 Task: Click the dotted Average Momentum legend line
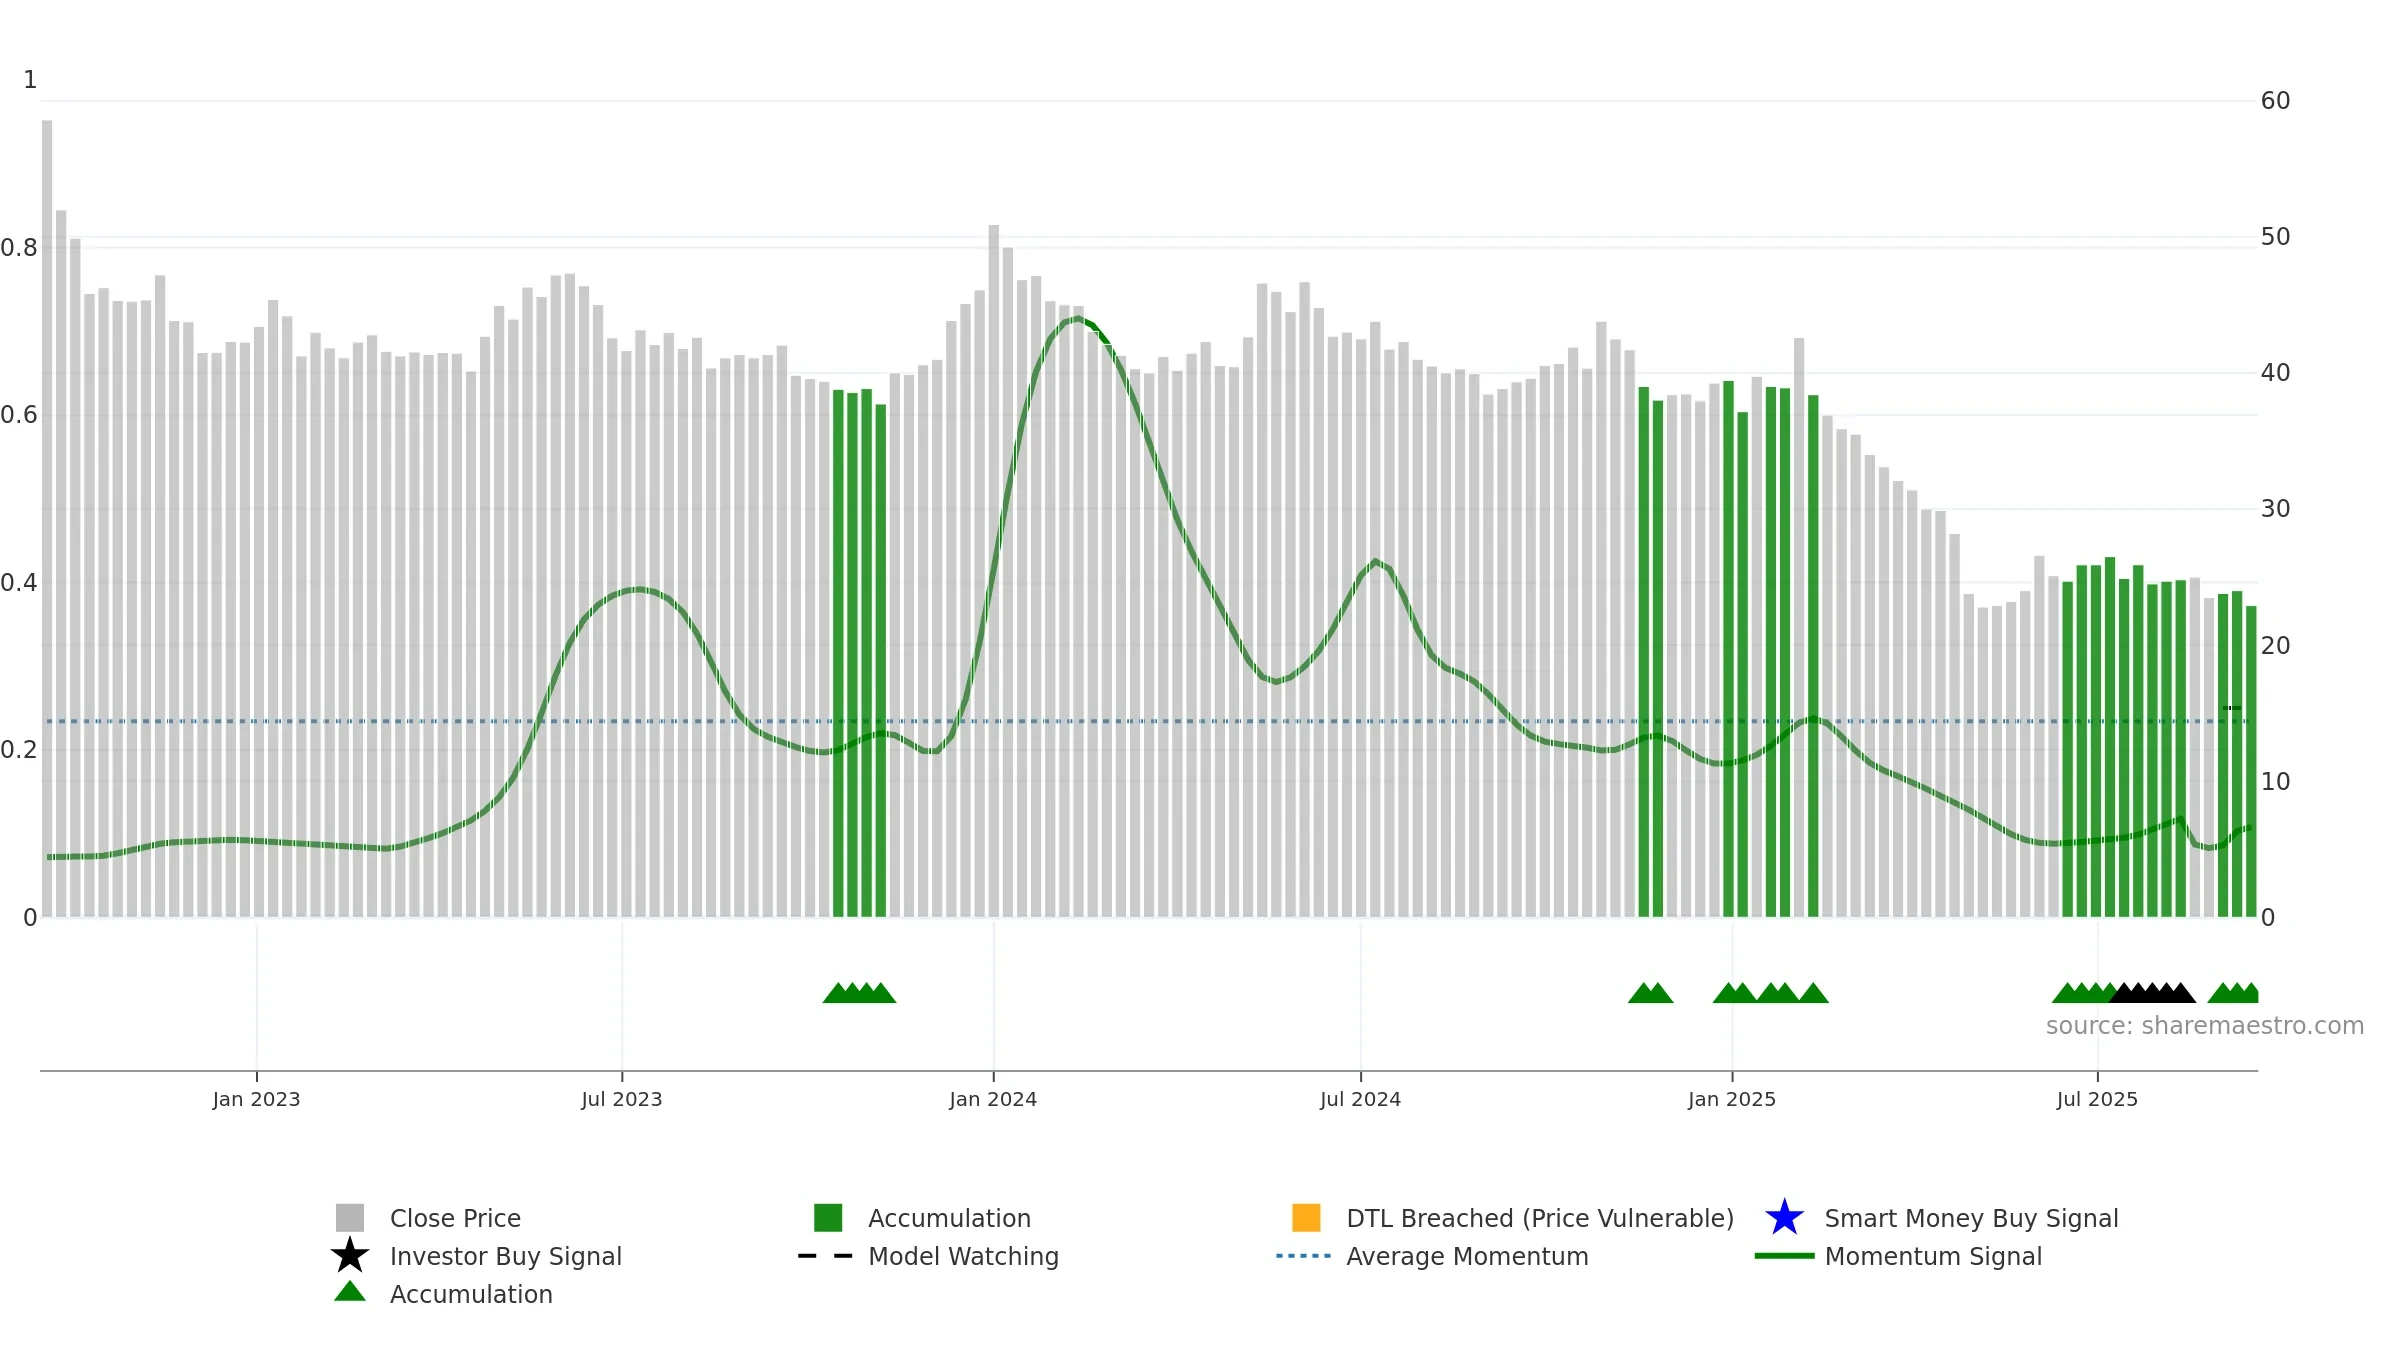coord(1304,1256)
